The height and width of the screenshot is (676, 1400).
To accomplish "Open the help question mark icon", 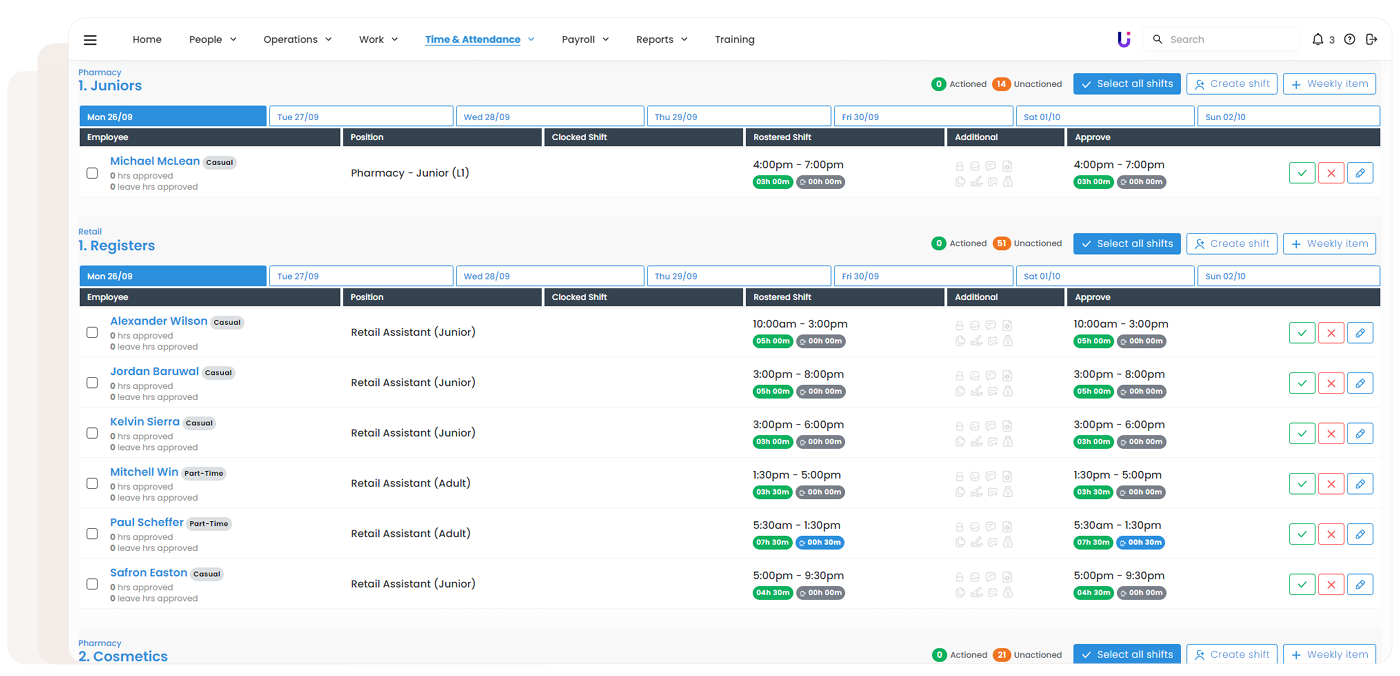I will (1349, 40).
